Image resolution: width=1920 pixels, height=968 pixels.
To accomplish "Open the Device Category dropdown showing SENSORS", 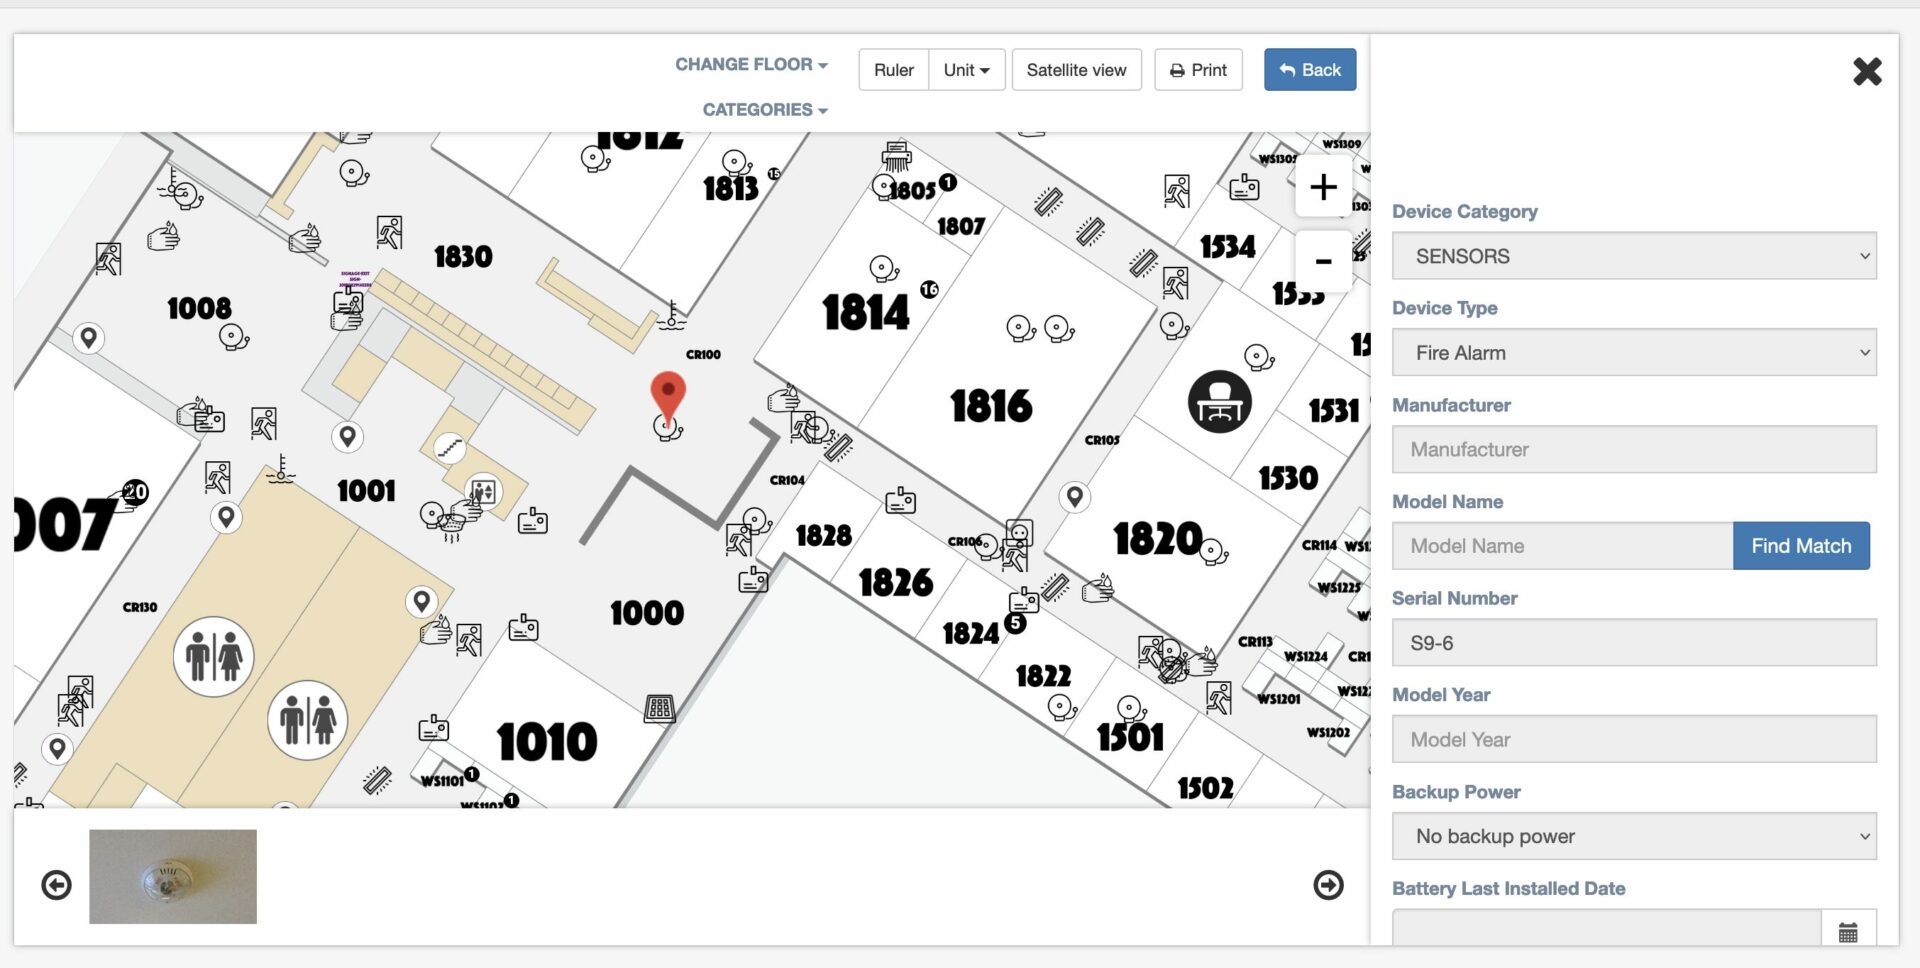I will tap(1633, 256).
